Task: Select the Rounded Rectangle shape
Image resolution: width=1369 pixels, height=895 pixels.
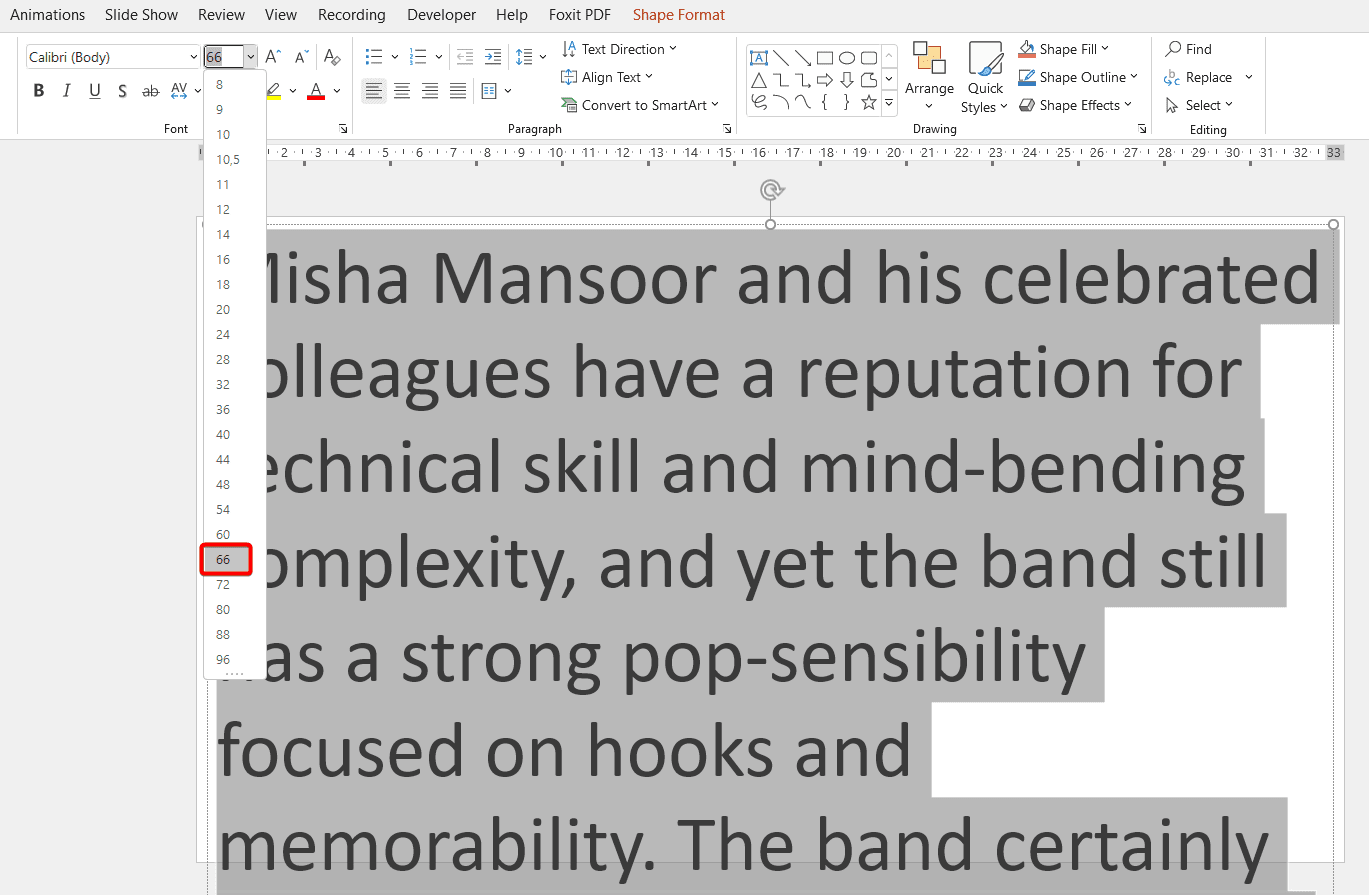Action: 869,58
